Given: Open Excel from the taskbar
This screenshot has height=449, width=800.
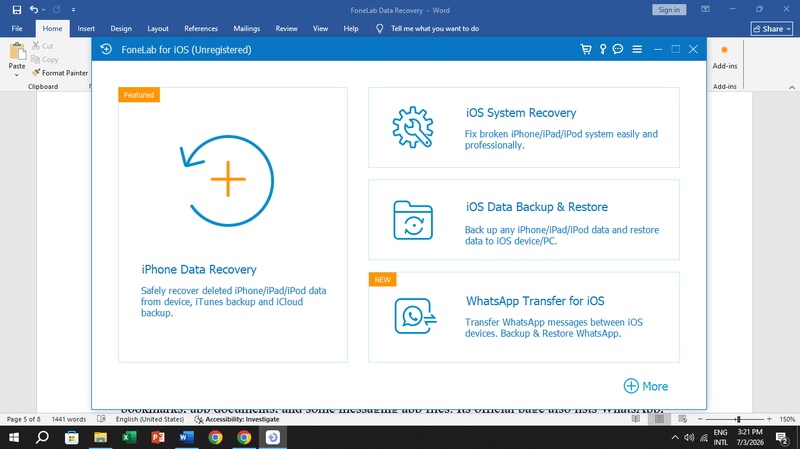Looking at the screenshot, I should (129, 437).
